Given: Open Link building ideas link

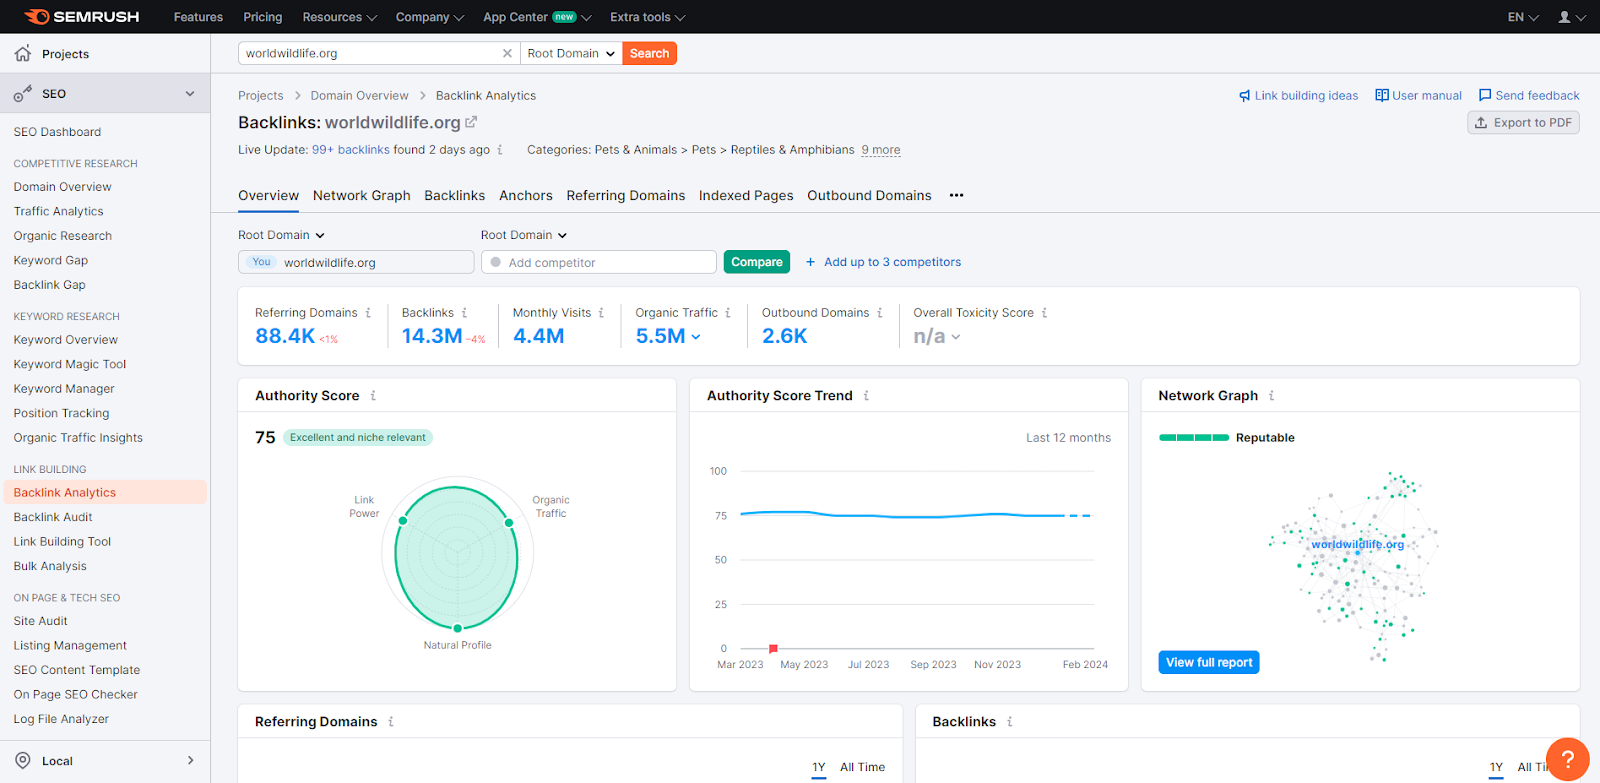Looking at the screenshot, I should (x=1298, y=96).
